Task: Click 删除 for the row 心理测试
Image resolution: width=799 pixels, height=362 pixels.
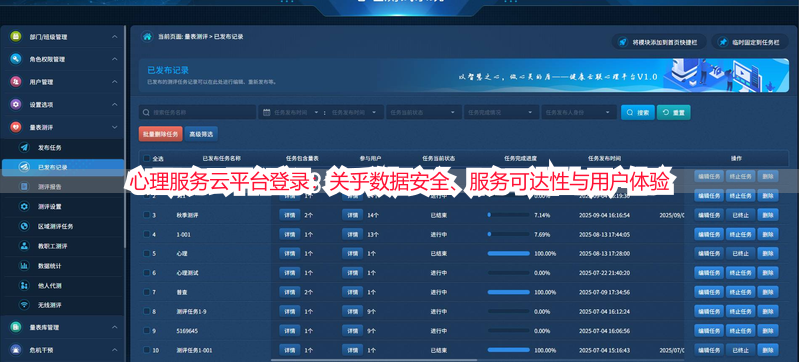Action: [767, 273]
